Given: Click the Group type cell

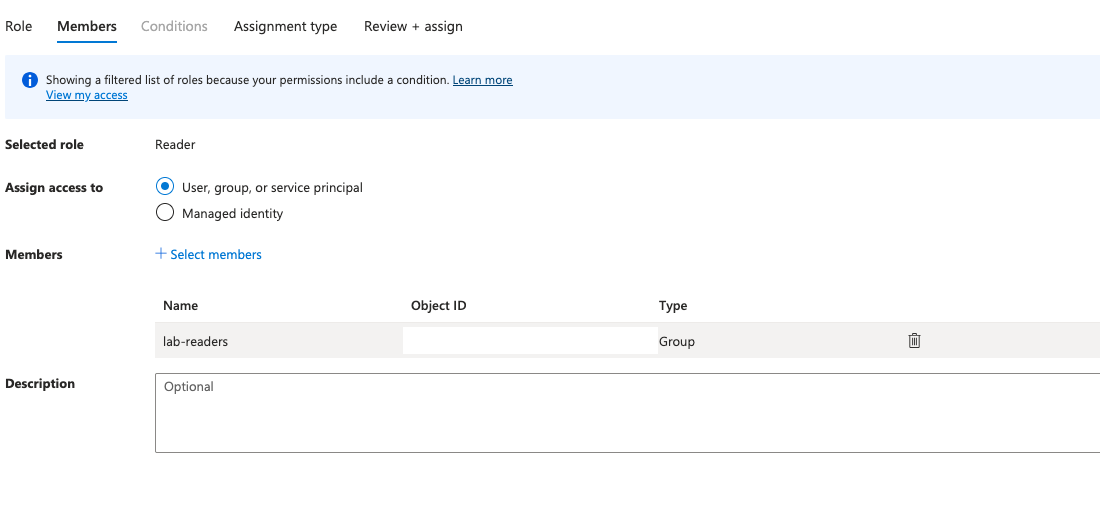Looking at the screenshot, I should pos(677,341).
